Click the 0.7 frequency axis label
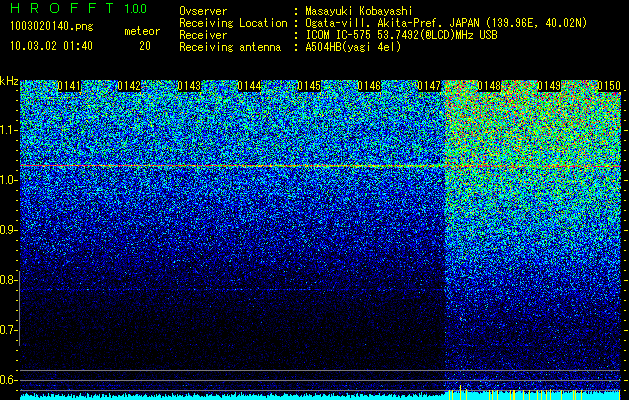The image size is (629, 400). (8, 330)
